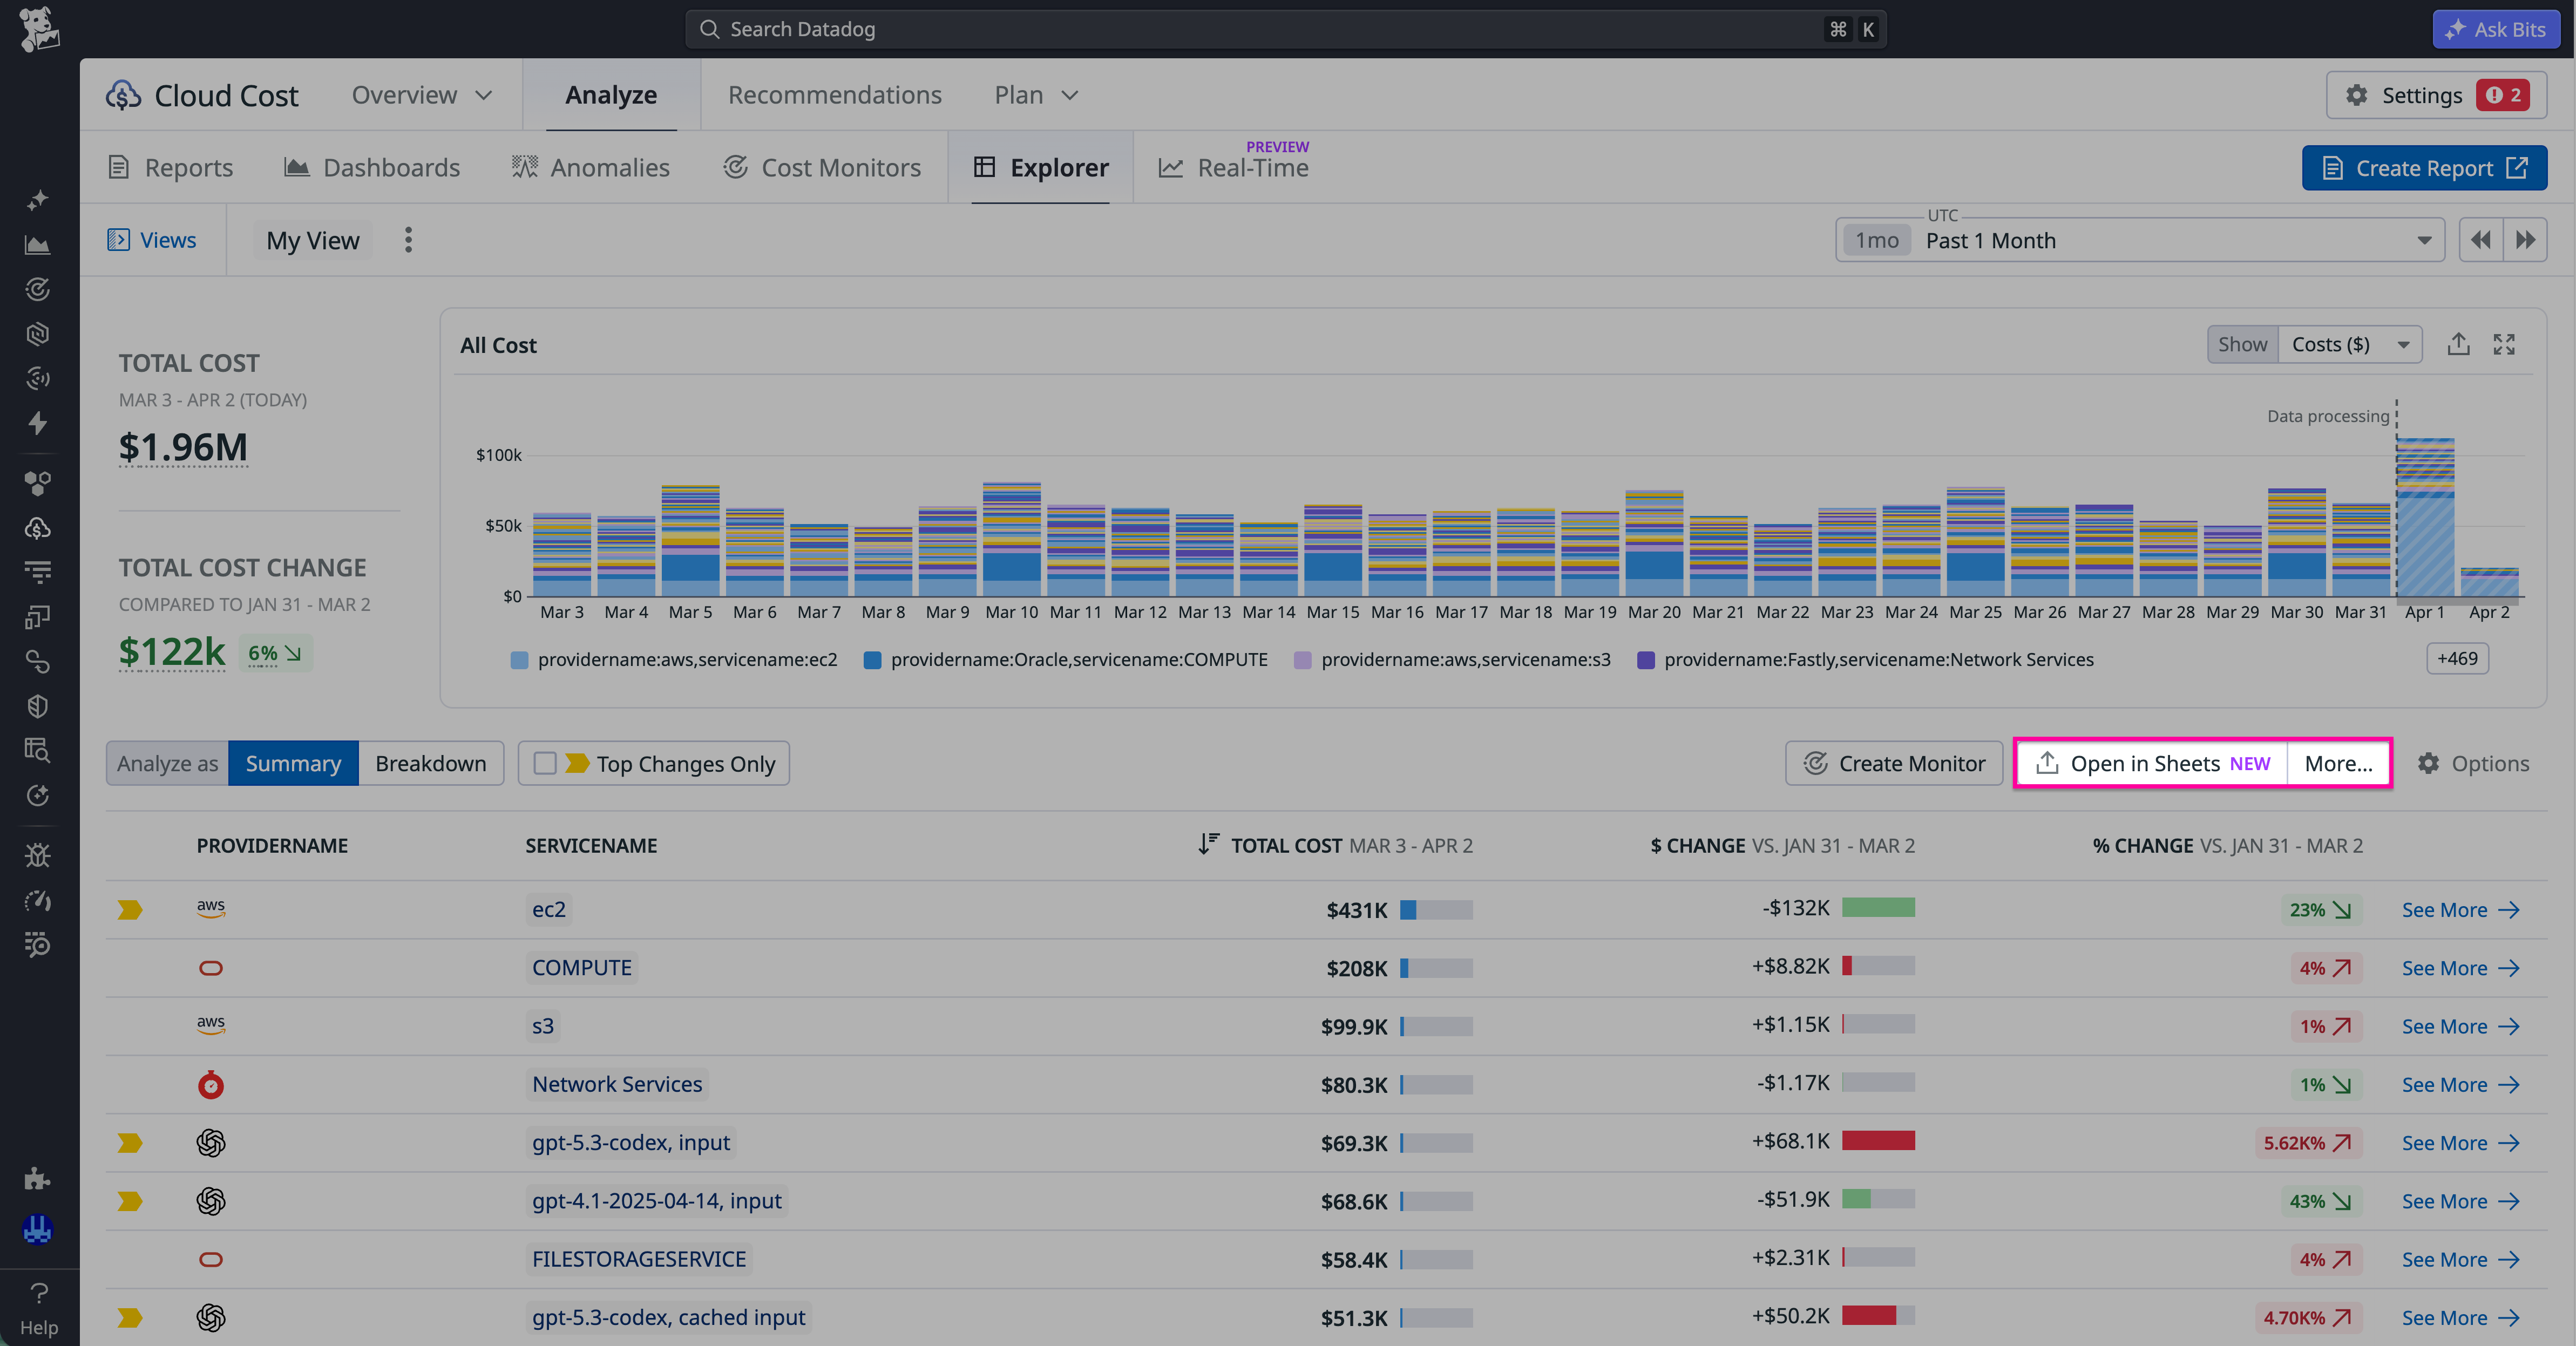Click the export icon on the All Cost chart
2576x1346 pixels.
point(2459,344)
